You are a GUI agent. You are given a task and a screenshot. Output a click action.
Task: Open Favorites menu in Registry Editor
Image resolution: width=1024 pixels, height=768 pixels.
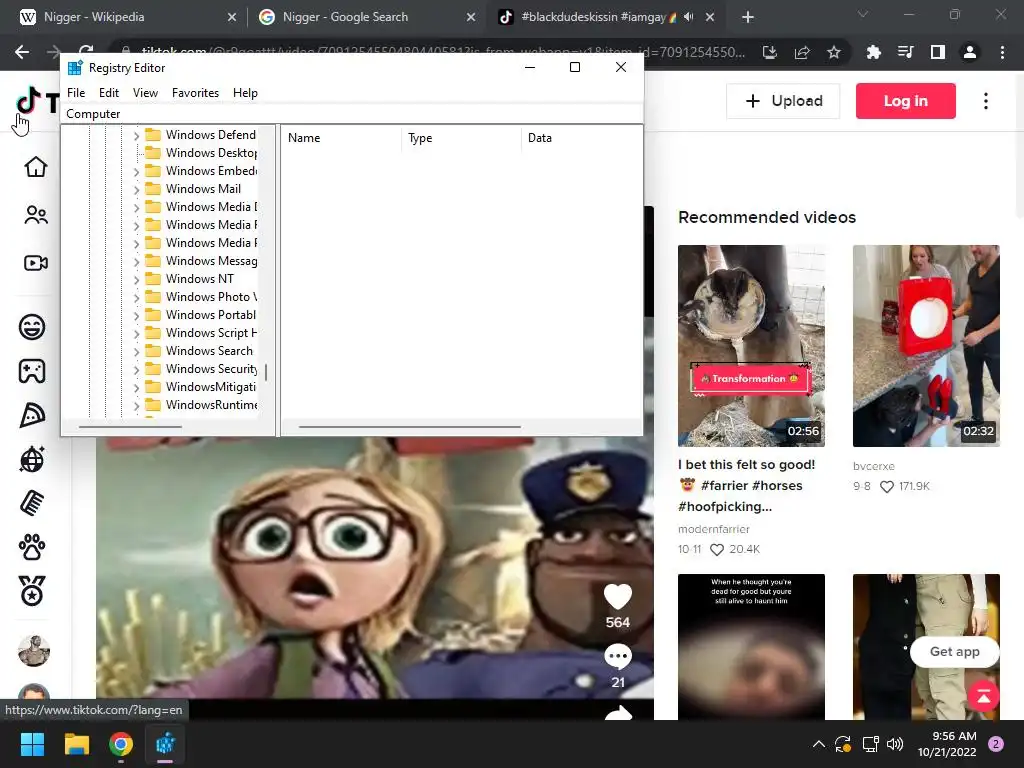[195, 93]
